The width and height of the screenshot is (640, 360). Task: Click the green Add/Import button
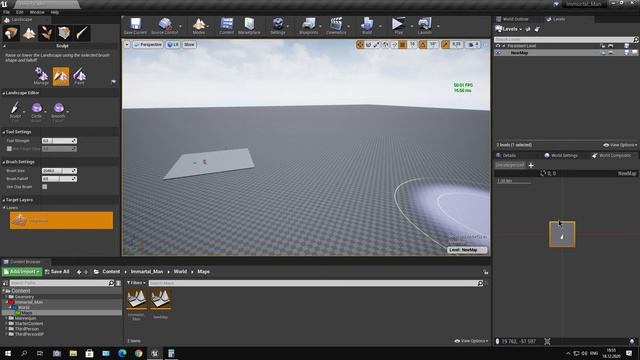click(22, 272)
